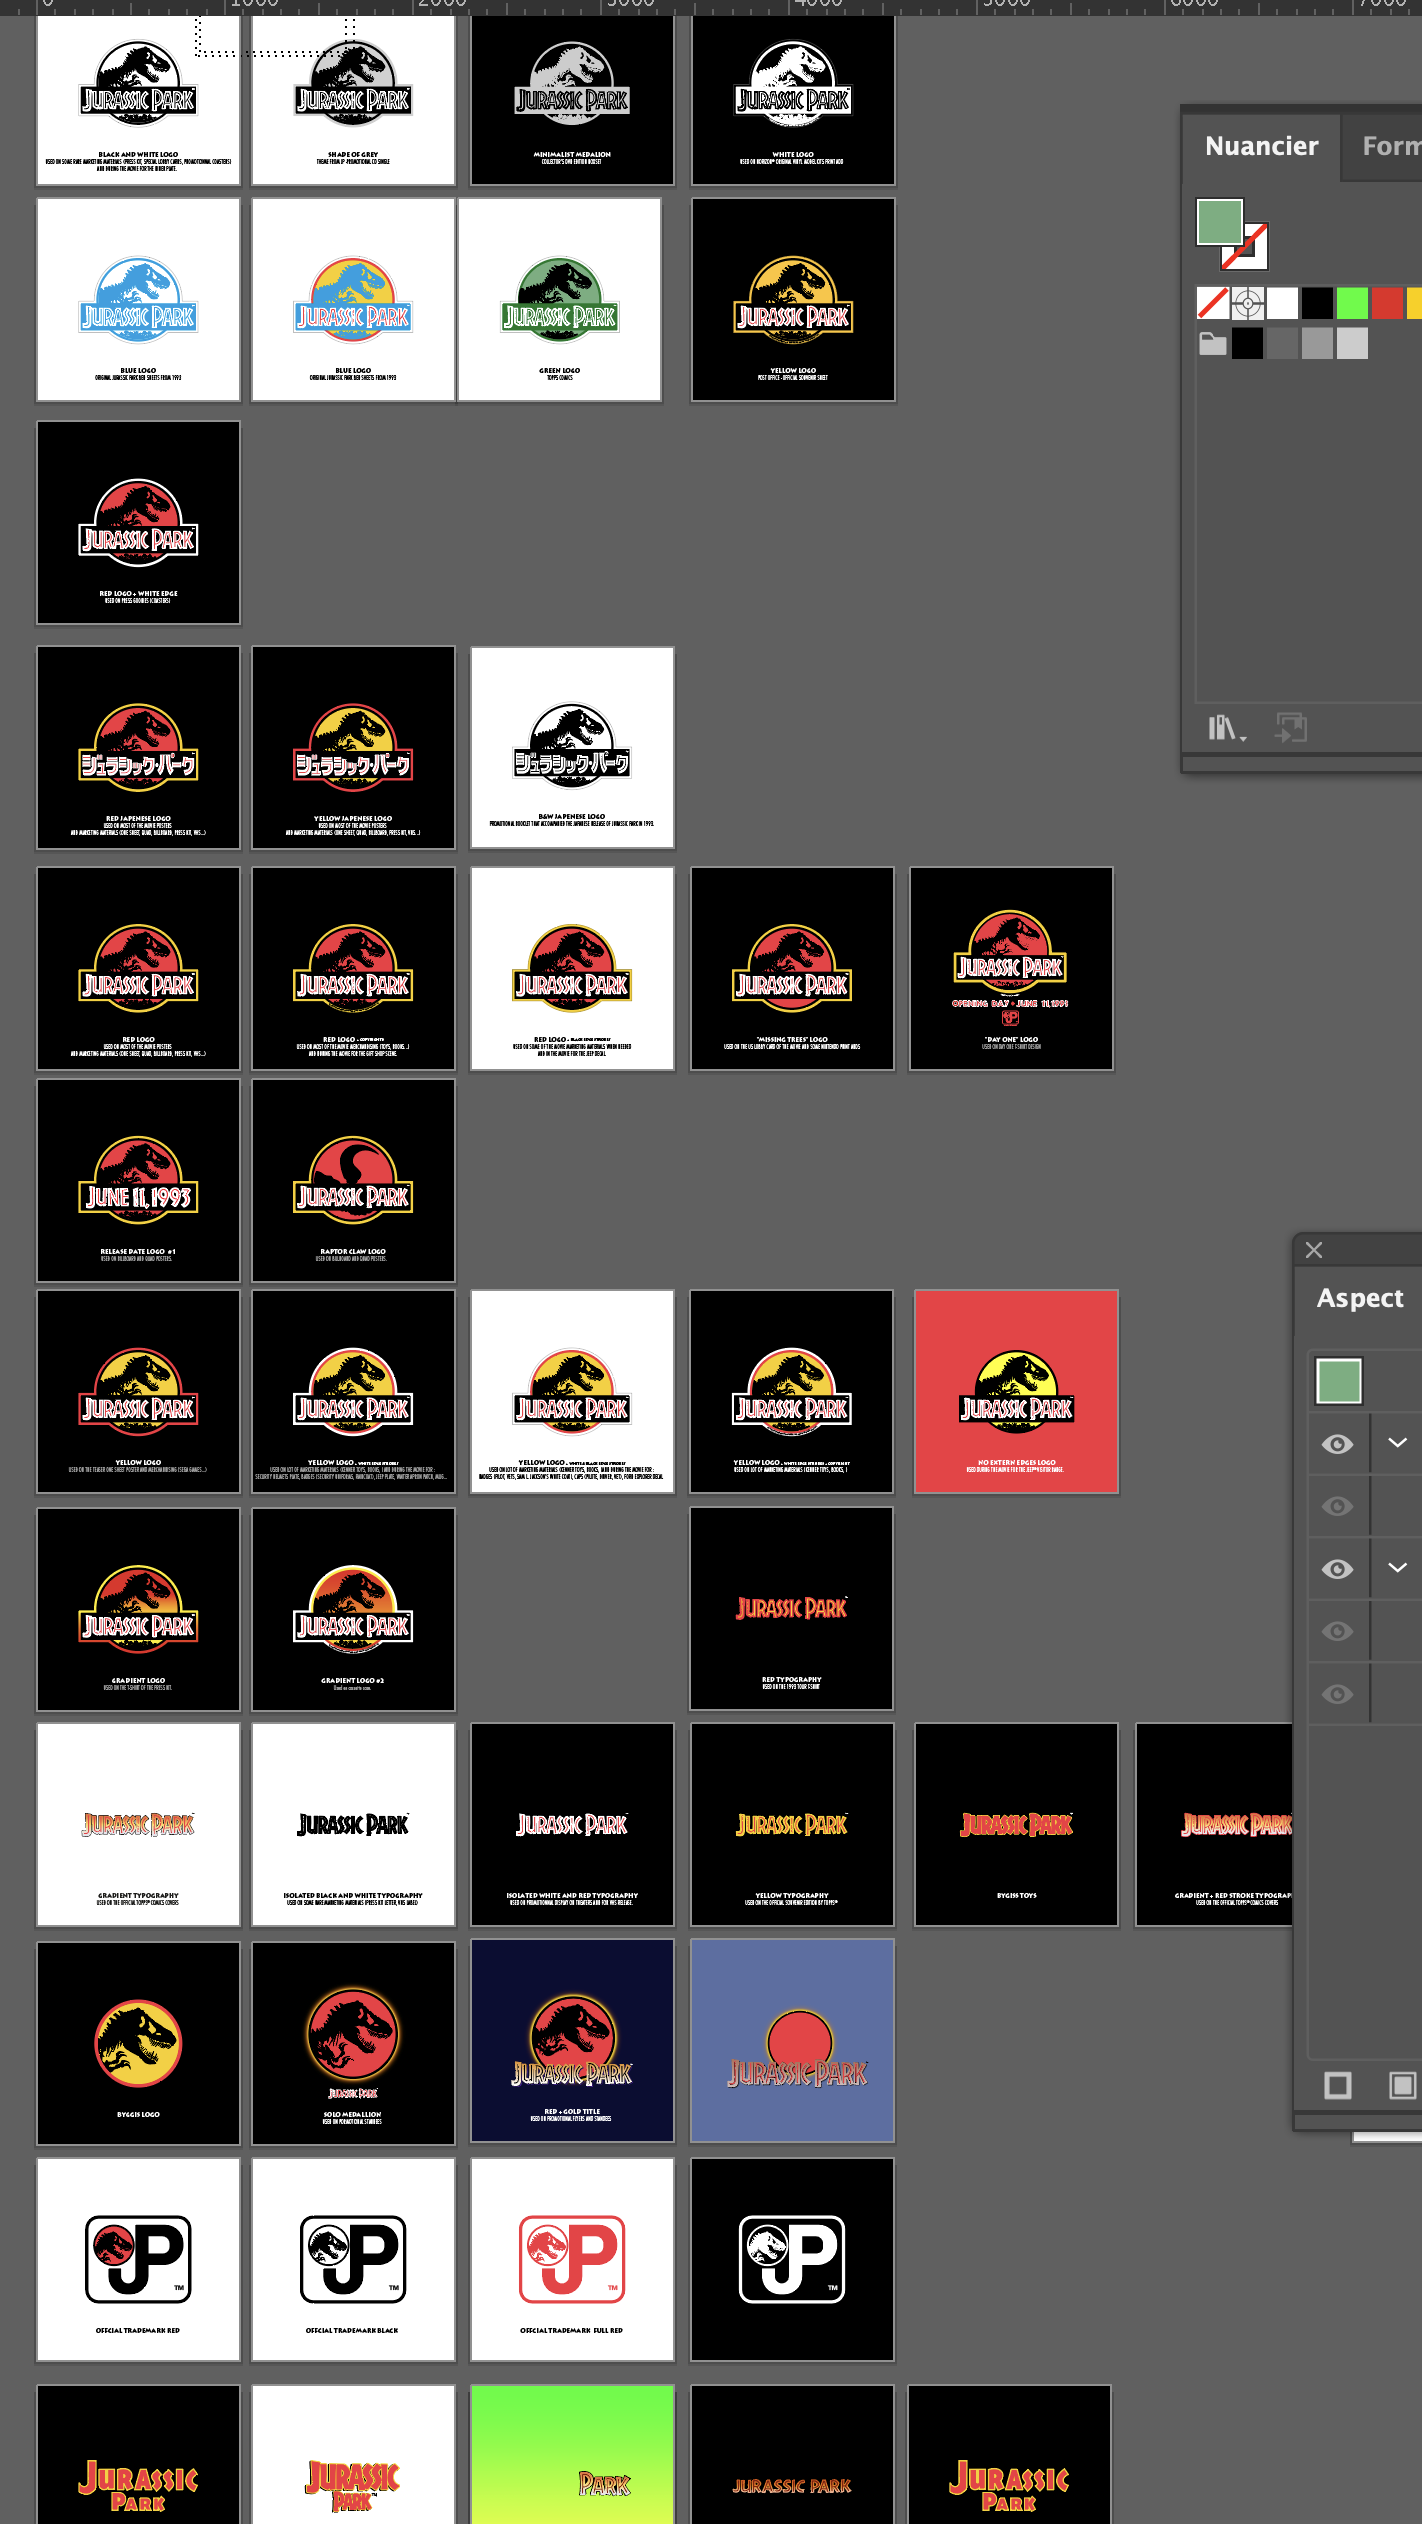Image resolution: width=1422 pixels, height=2524 pixels.
Task: Open the Formes tab beside Nuancier
Action: tap(1390, 146)
